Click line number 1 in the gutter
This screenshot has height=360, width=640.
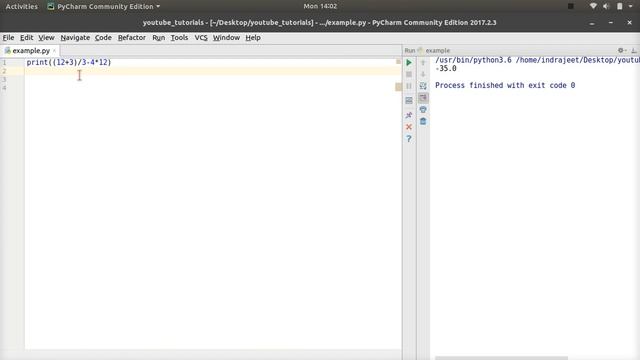4,62
